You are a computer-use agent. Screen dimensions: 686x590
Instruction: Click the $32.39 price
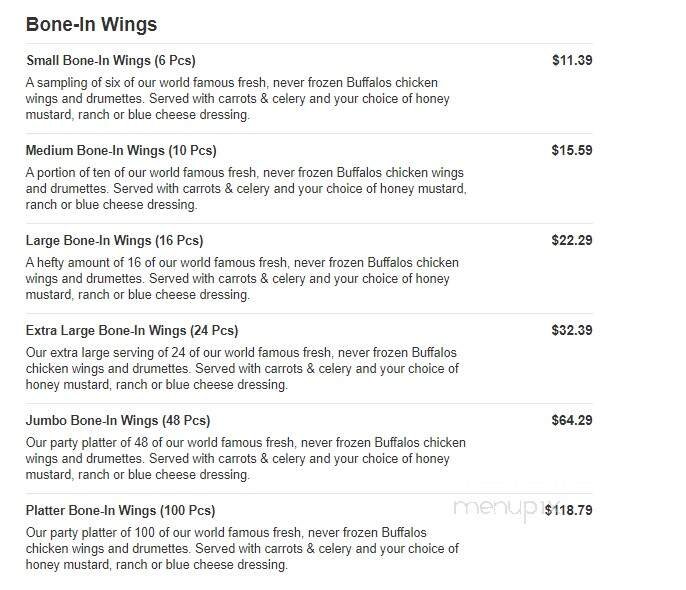(x=572, y=330)
